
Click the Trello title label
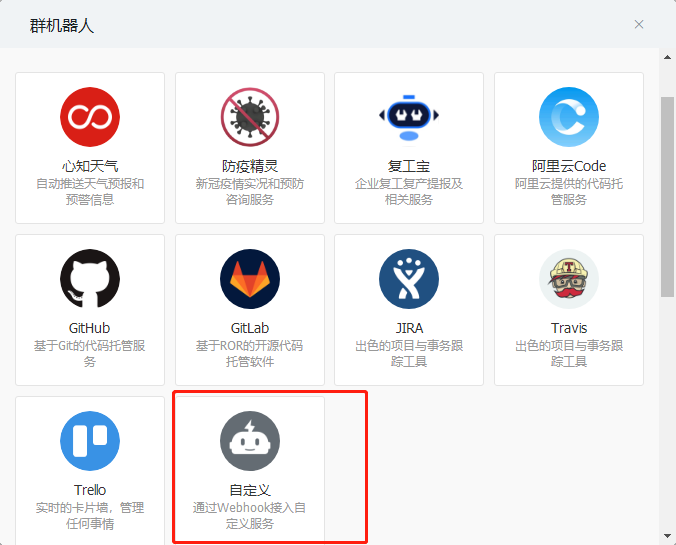(90, 490)
